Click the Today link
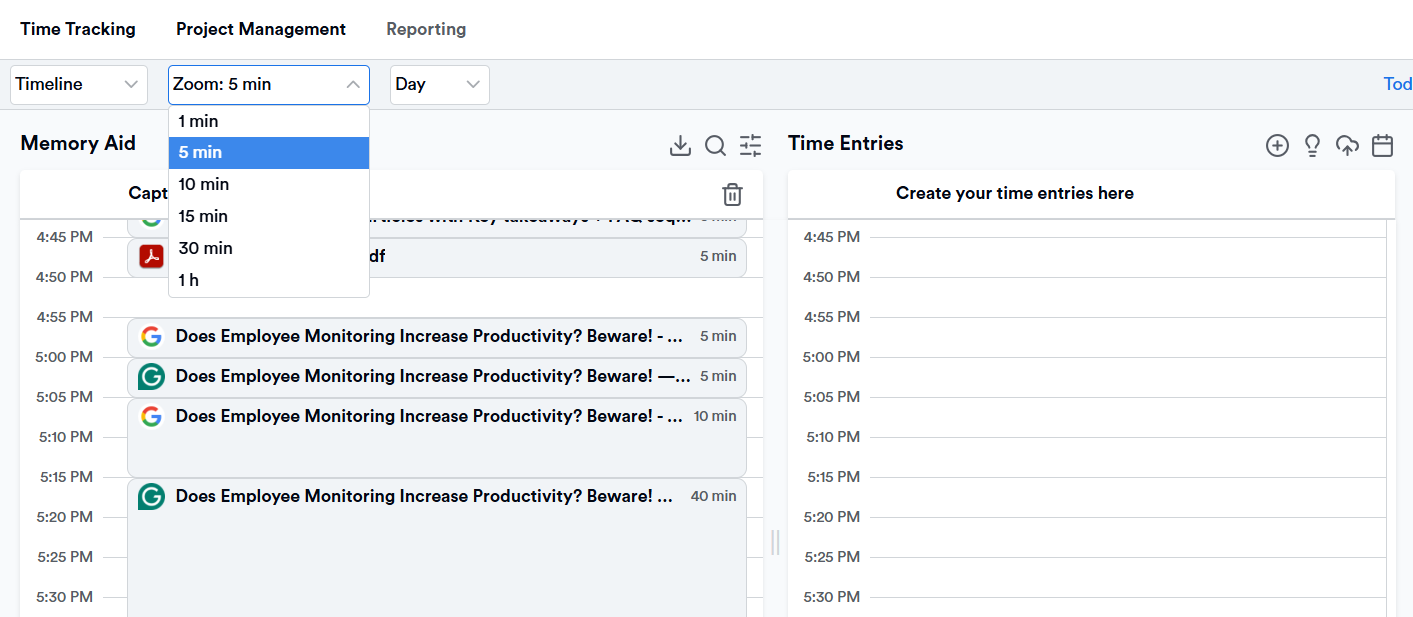The image size is (1413, 617). (x=1397, y=84)
